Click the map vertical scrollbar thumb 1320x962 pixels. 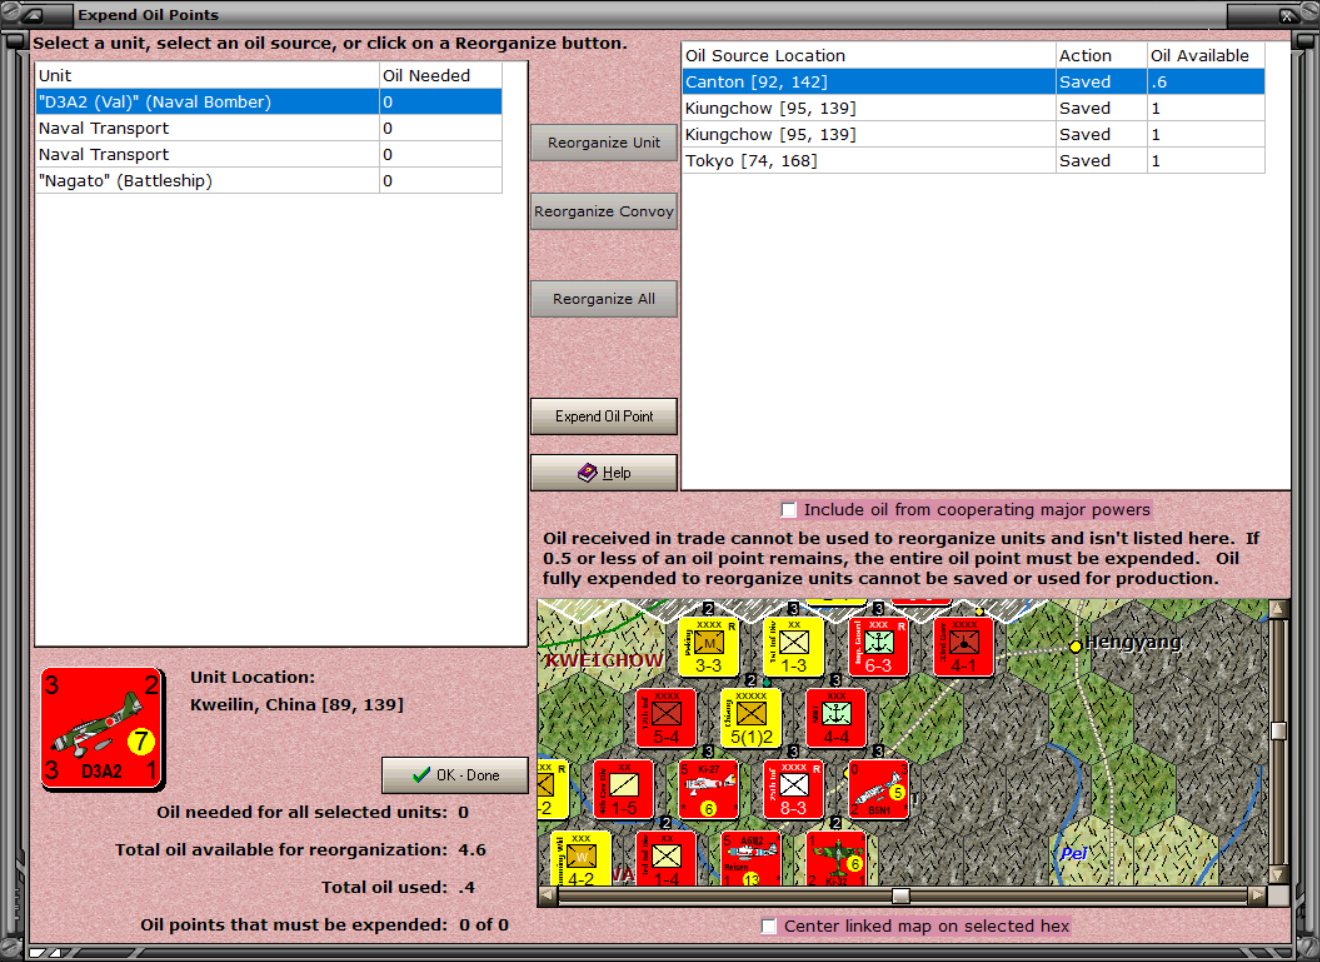point(1278,731)
